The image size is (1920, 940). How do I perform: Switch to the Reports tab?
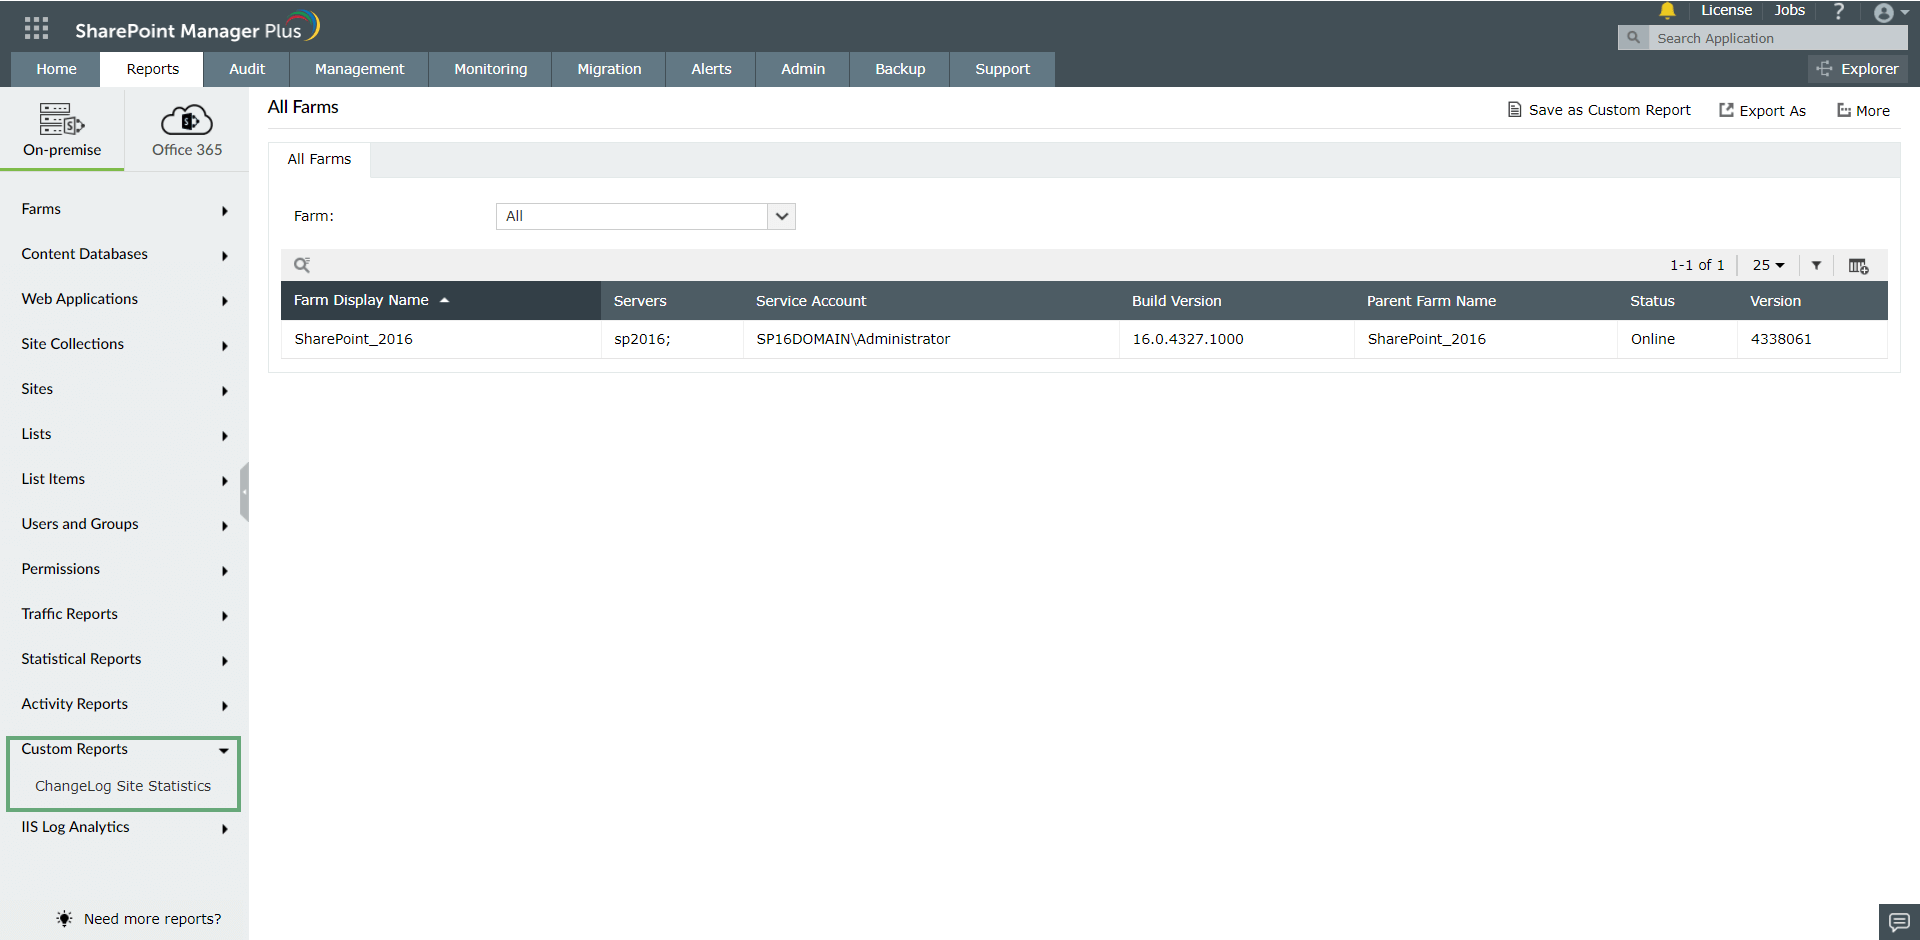[x=152, y=69]
